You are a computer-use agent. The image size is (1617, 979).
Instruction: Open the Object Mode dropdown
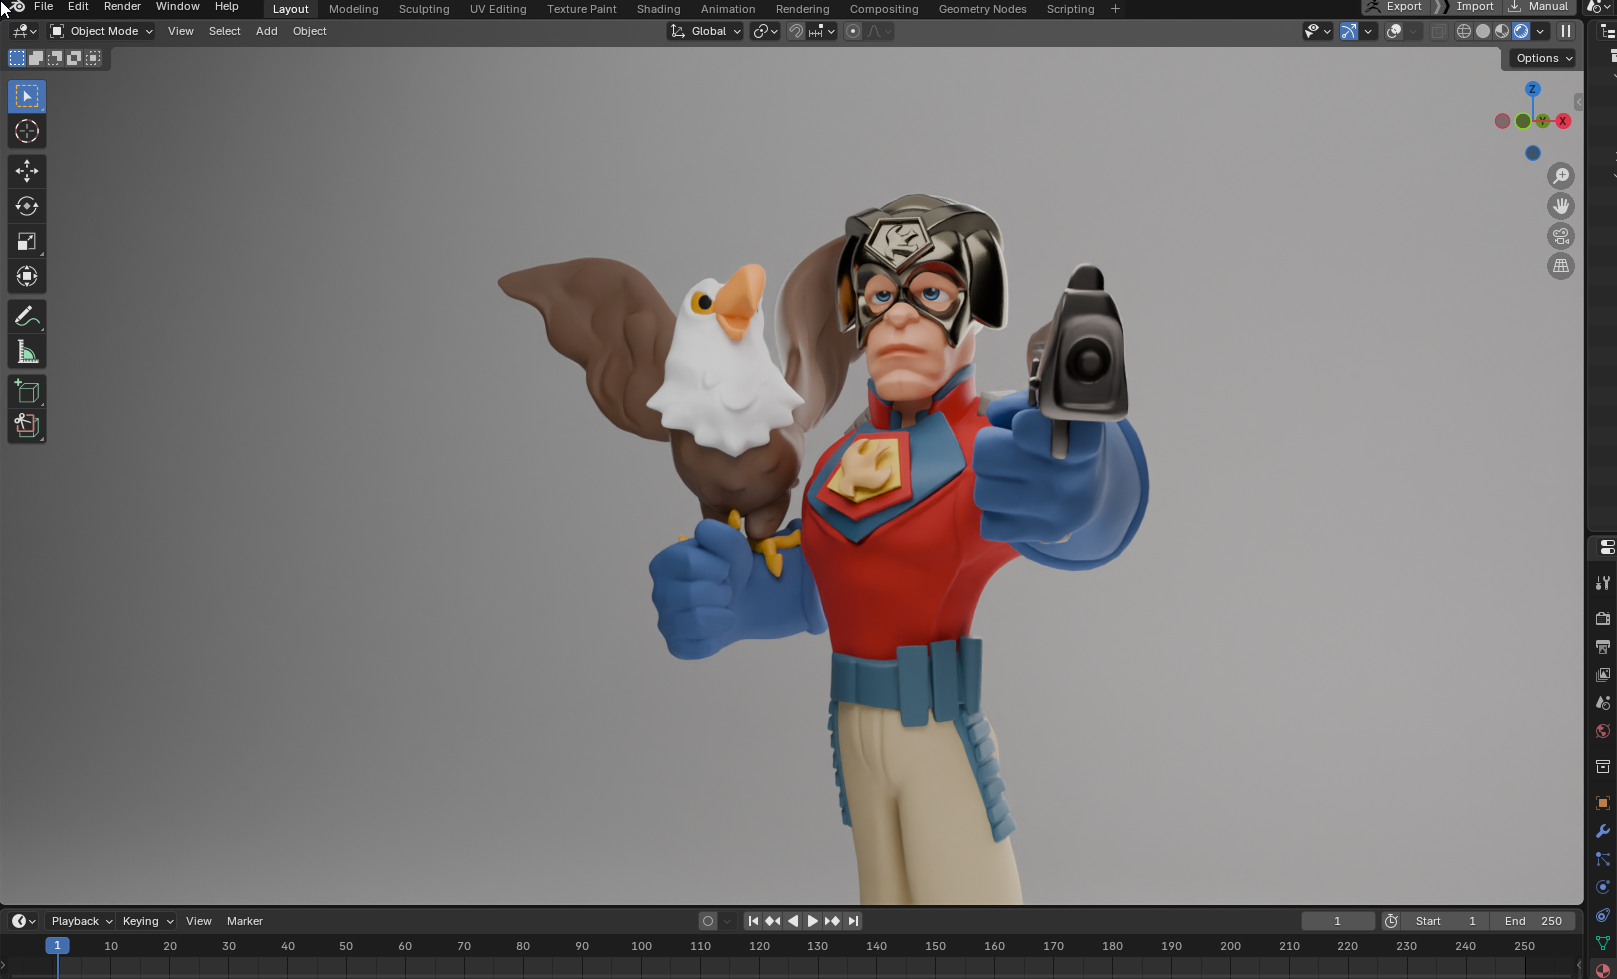pos(102,31)
